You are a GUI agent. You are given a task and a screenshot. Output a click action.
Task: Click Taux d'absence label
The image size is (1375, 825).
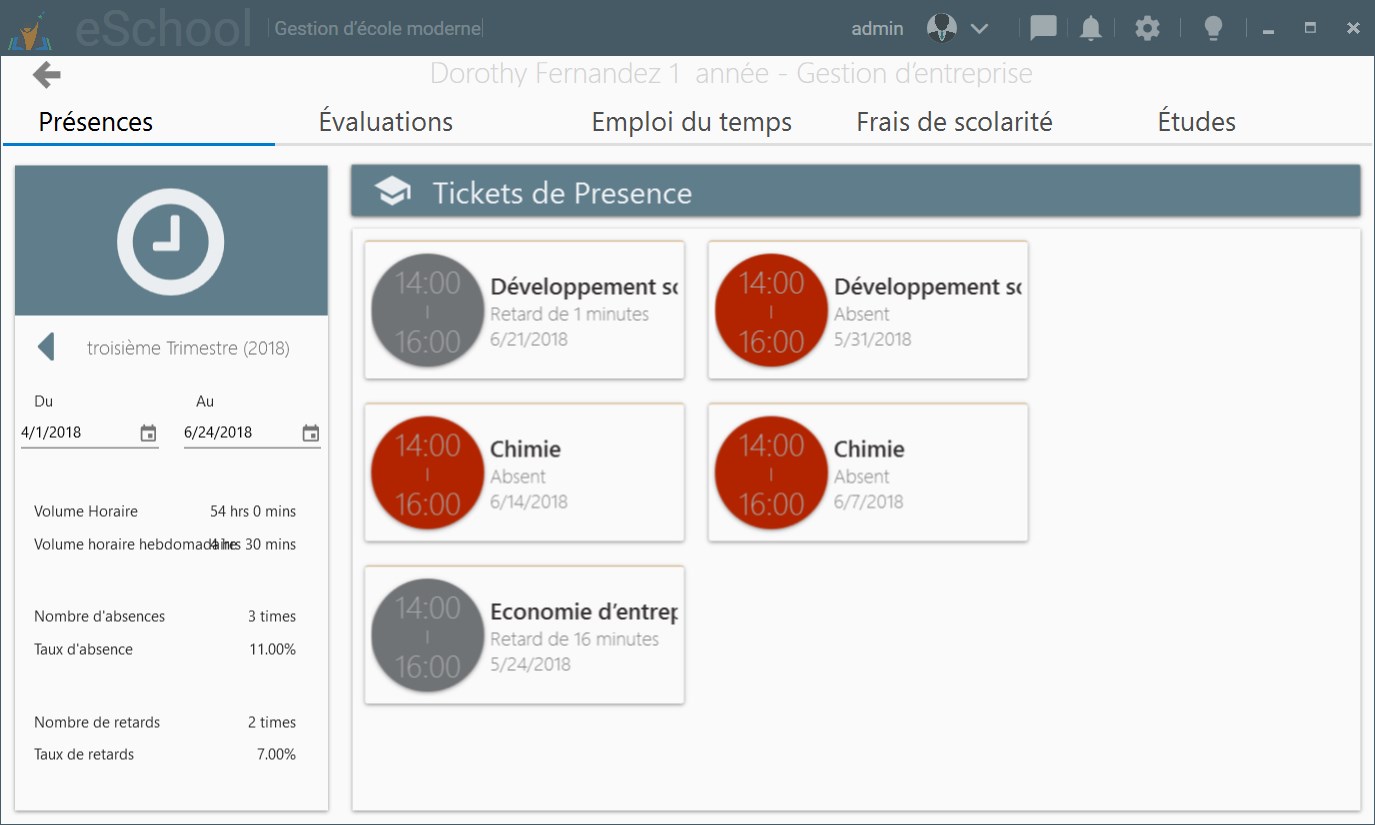pyautogui.click(x=83, y=649)
